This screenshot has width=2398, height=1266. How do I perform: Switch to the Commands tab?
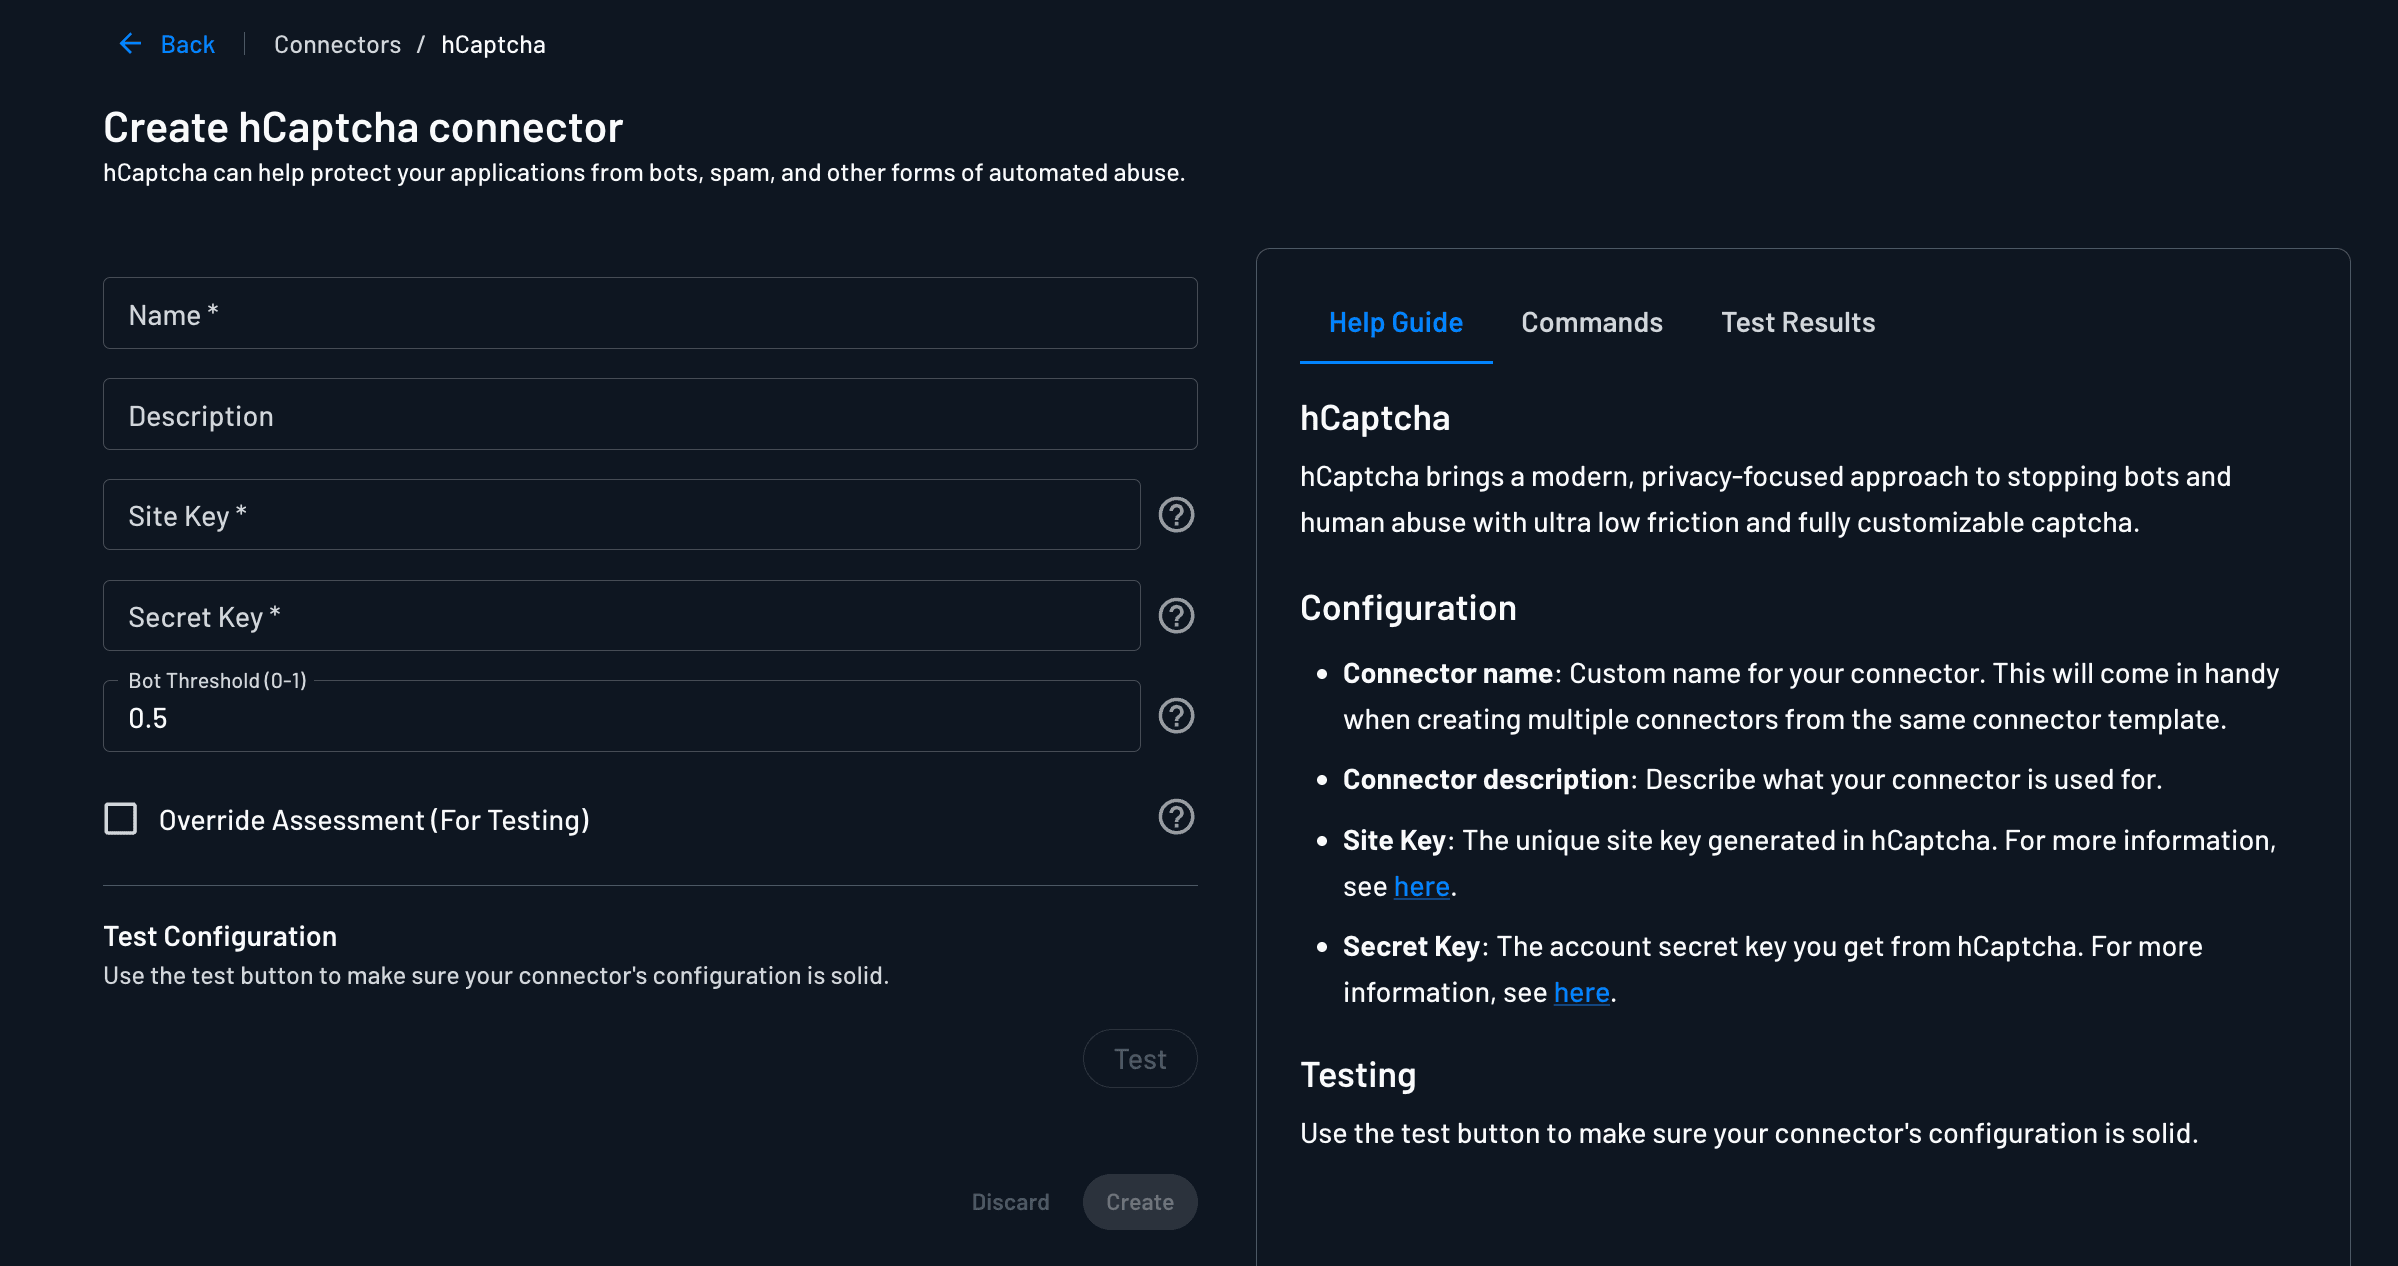pos(1591,322)
